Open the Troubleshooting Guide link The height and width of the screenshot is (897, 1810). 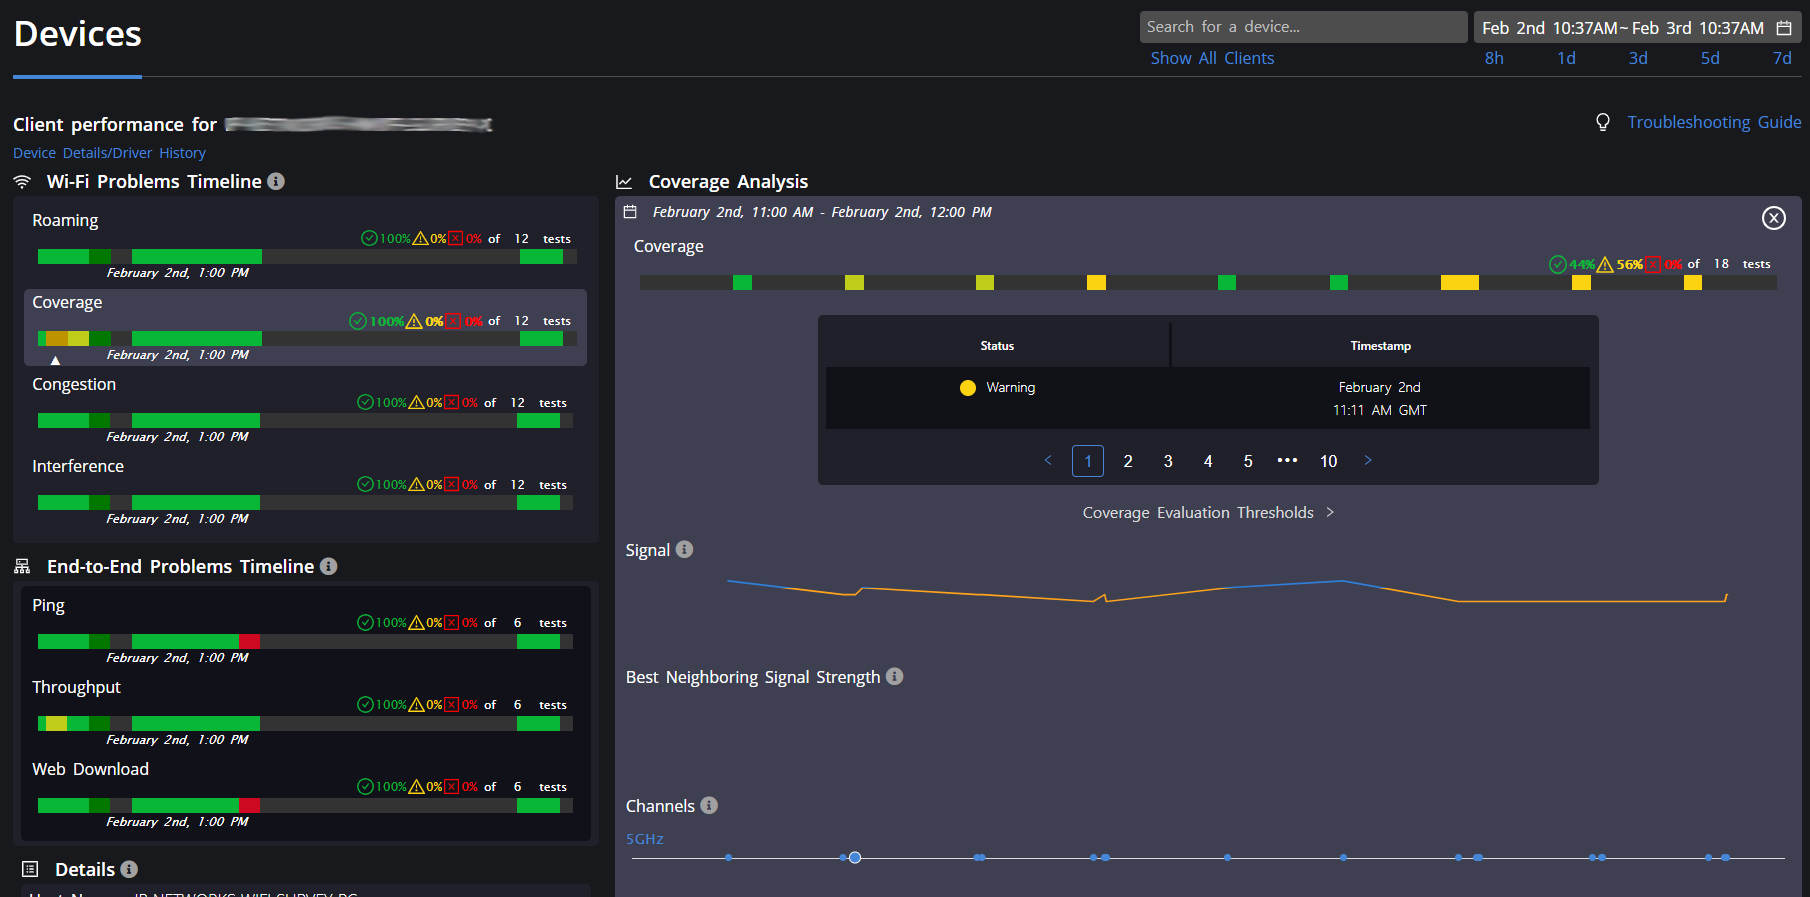coord(1713,122)
